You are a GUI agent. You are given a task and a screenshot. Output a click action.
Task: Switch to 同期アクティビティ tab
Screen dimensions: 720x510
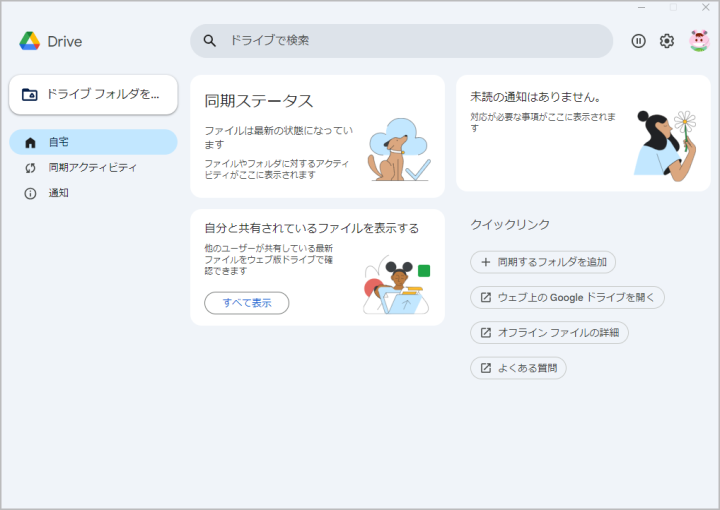click(93, 168)
